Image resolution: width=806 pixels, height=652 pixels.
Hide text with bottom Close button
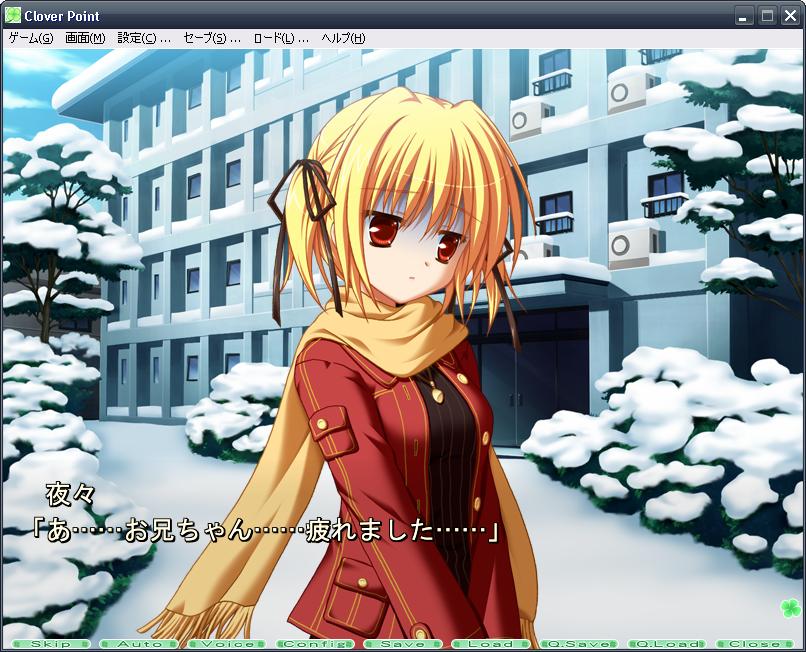point(755,644)
